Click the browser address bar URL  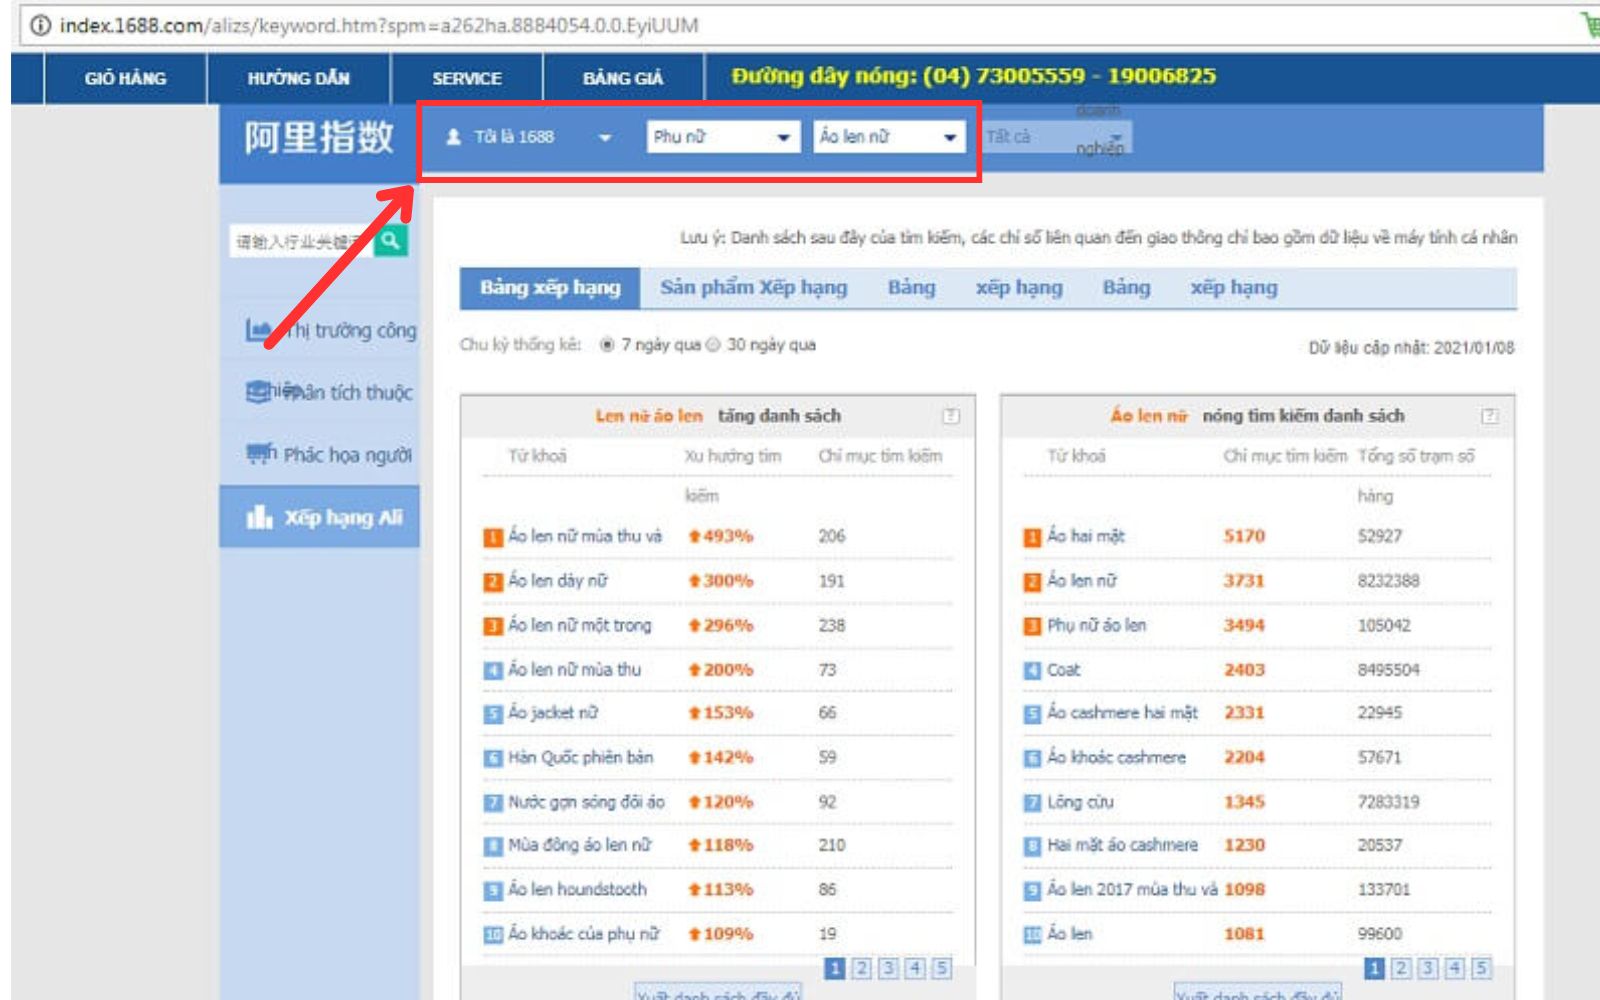[379, 25]
